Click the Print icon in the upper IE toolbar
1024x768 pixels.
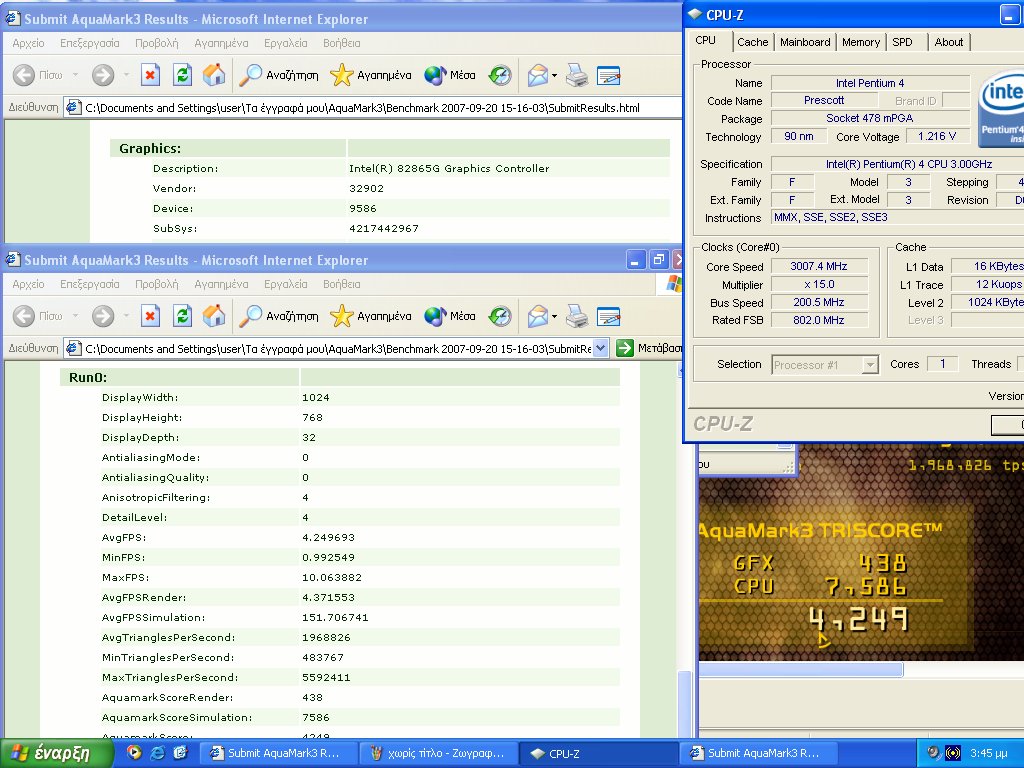tap(577, 75)
